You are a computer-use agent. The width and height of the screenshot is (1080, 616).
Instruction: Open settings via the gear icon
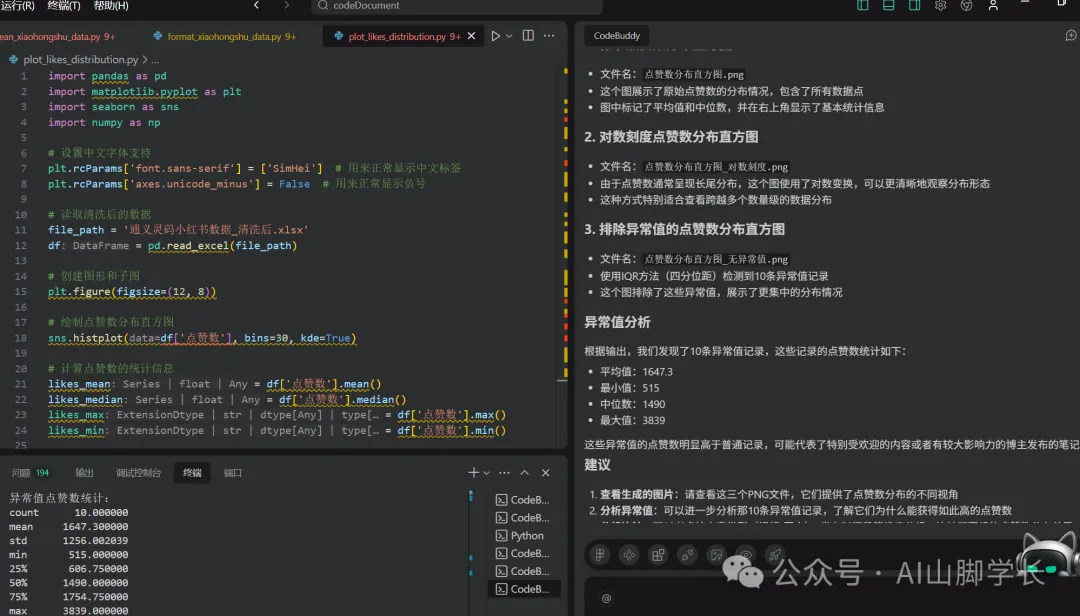(940, 6)
